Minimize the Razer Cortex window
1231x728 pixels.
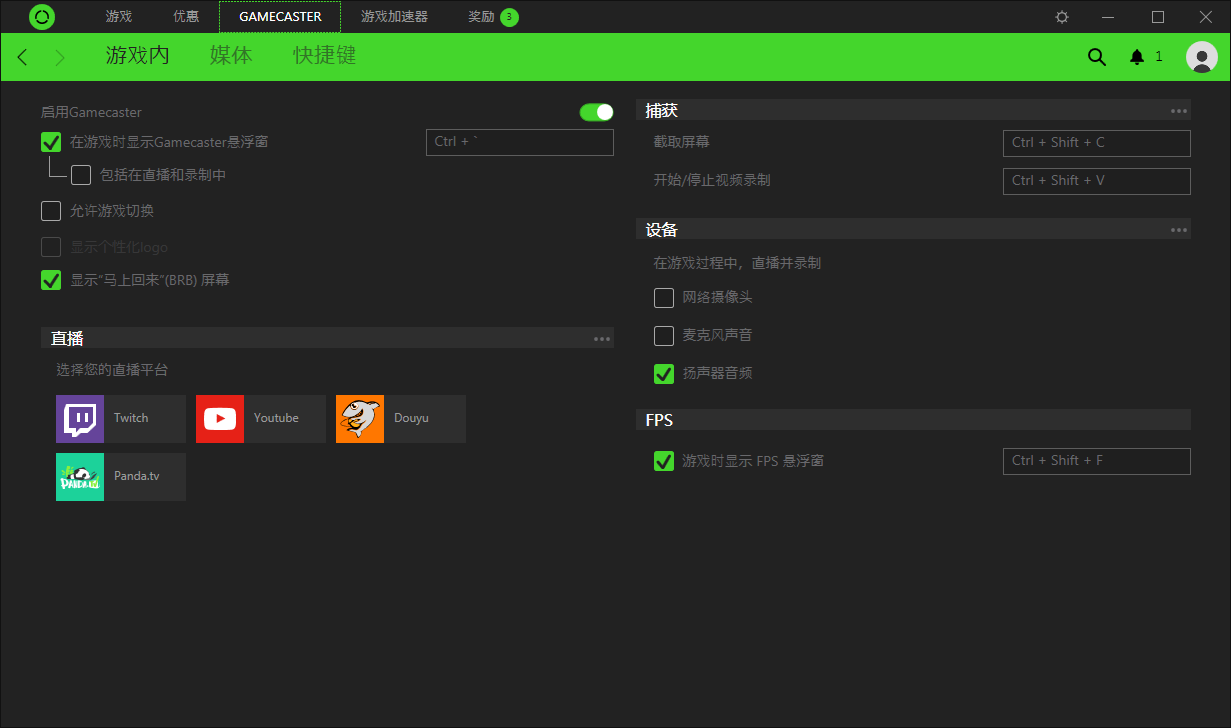coord(1108,17)
